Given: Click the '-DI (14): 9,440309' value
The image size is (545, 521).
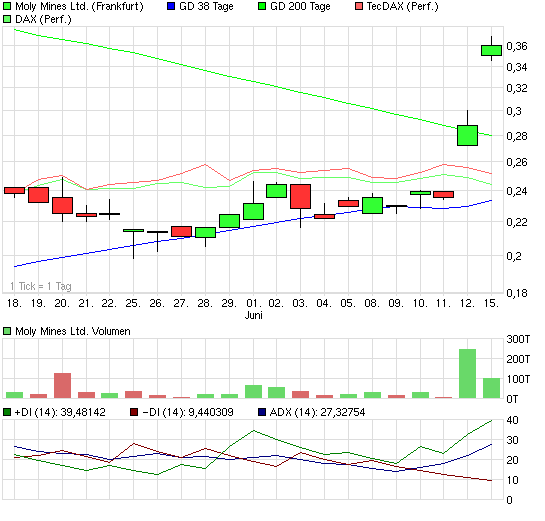Looking at the screenshot, I should pos(188,413).
